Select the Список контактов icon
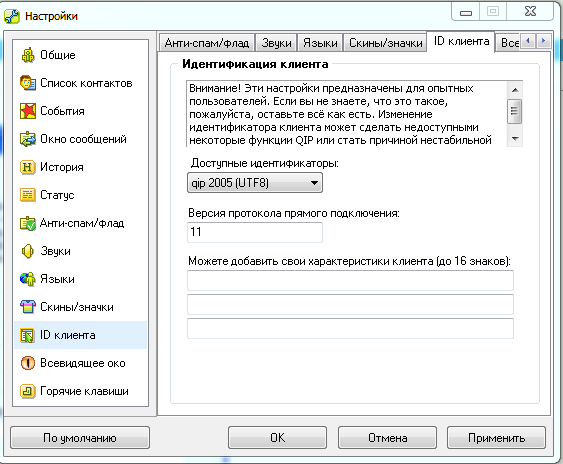The height and width of the screenshot is (464, 563). click(x=28, y=83)
